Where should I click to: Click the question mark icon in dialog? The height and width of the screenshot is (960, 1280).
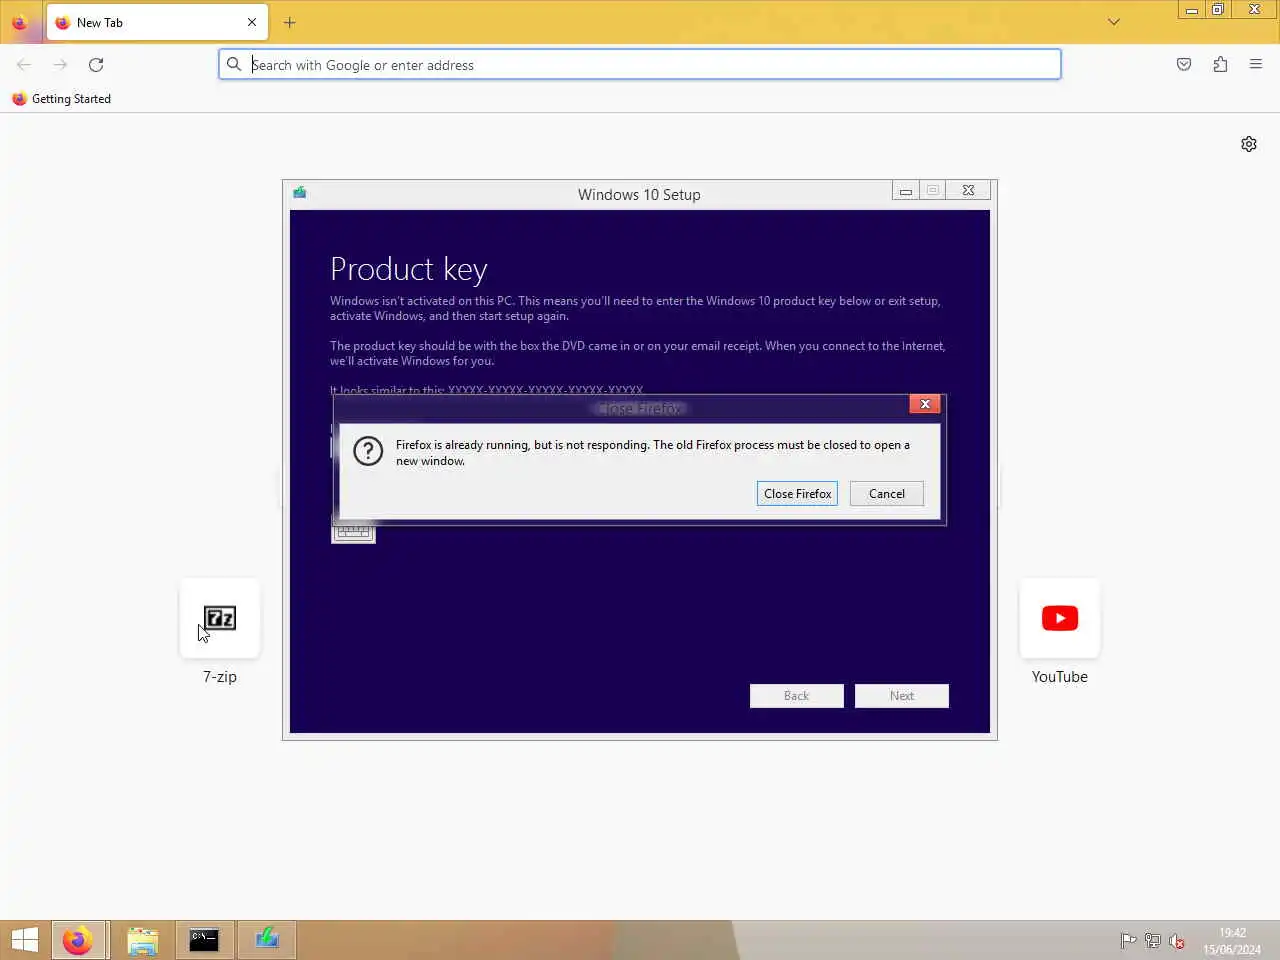(x=368, y=451)
